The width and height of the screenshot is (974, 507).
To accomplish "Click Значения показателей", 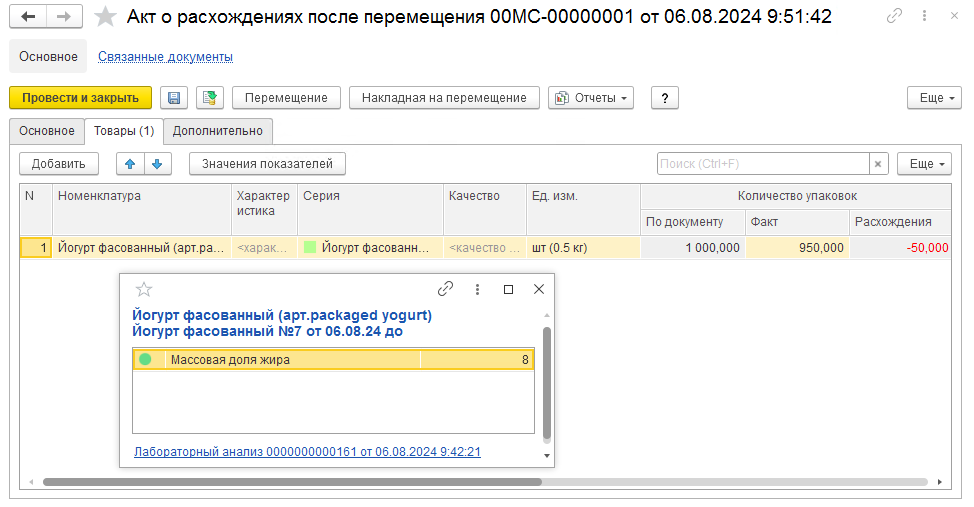I will coord(267,164).
